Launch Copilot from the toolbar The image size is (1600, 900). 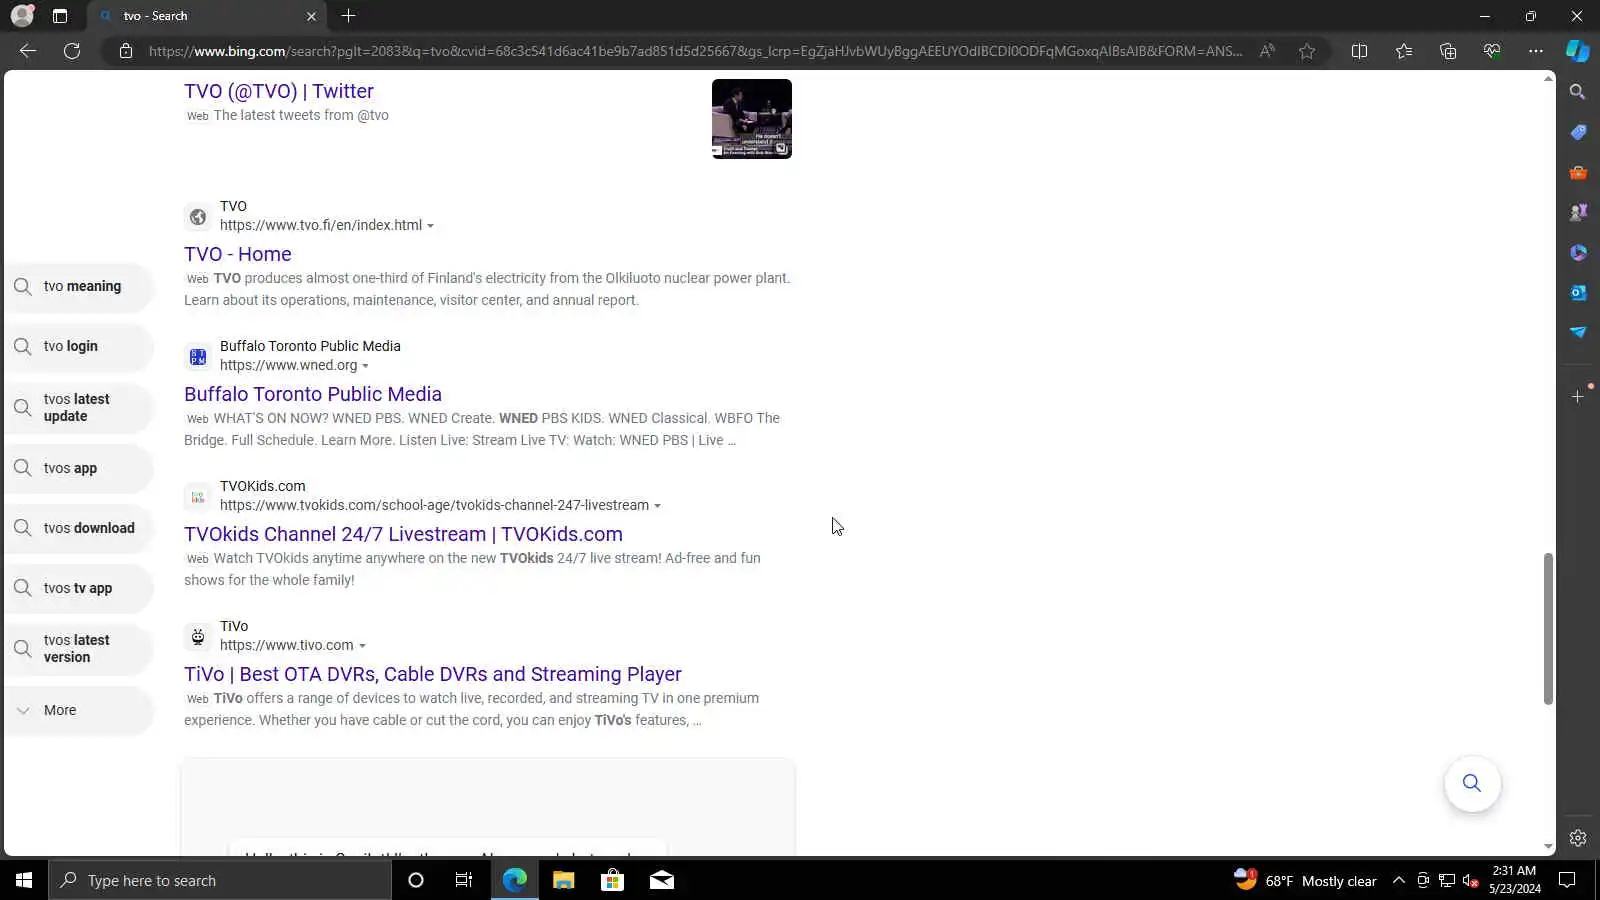click(1578, 51)
